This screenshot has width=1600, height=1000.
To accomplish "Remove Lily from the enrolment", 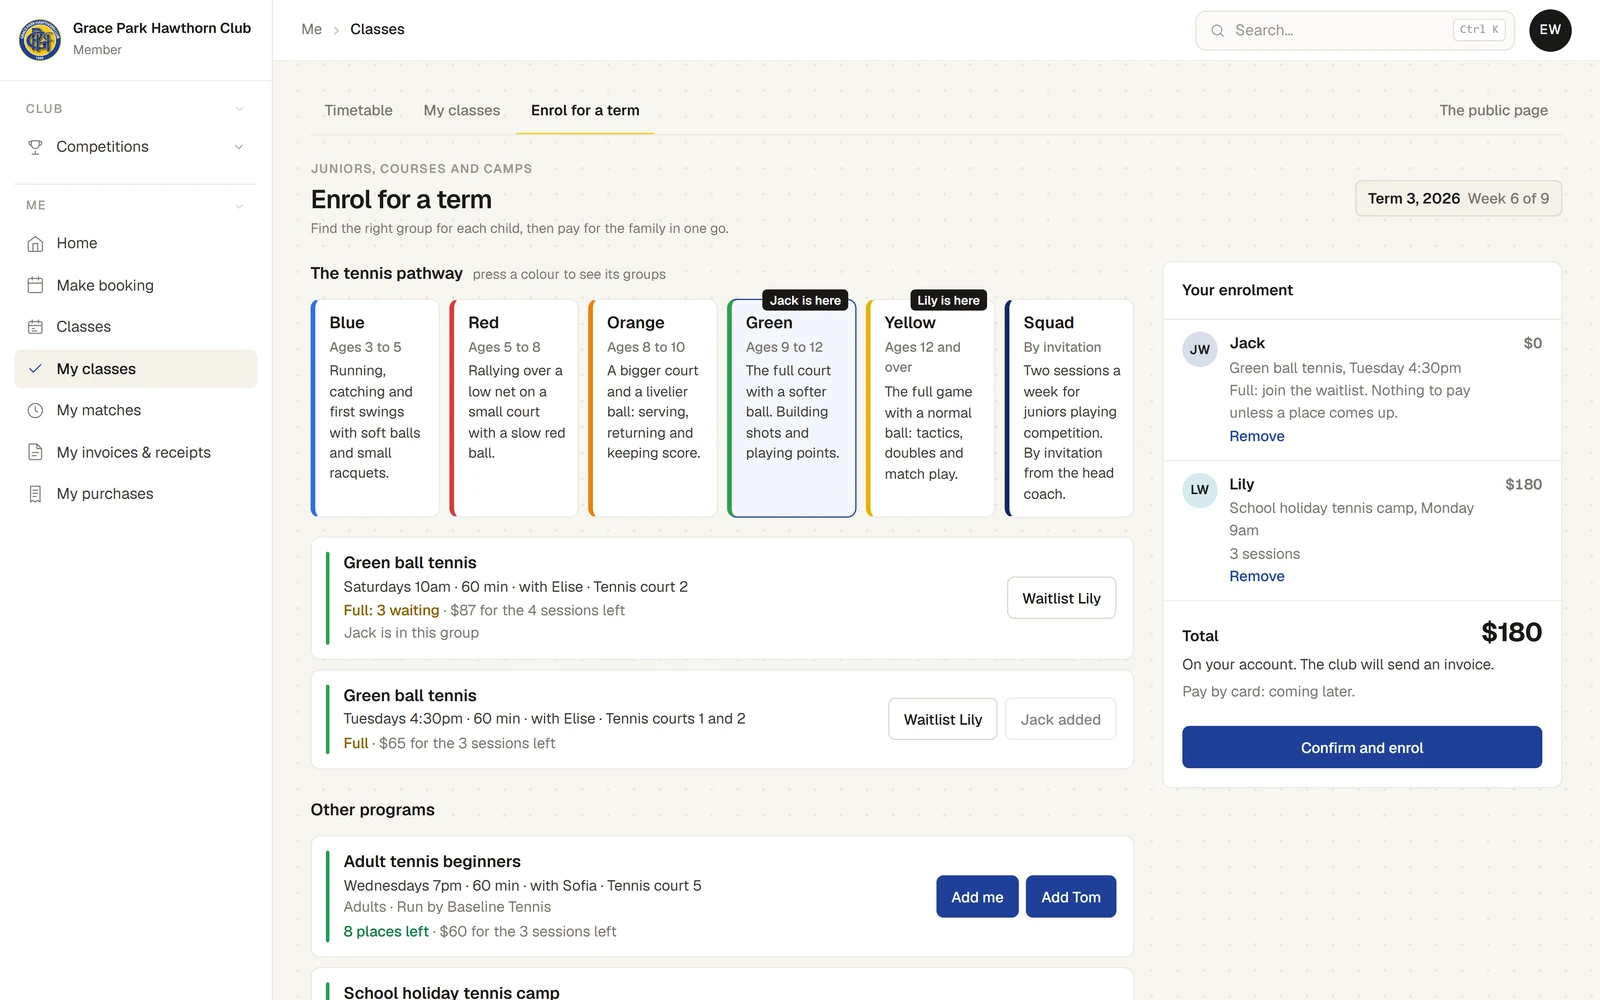I will (x=1256, y=576).
